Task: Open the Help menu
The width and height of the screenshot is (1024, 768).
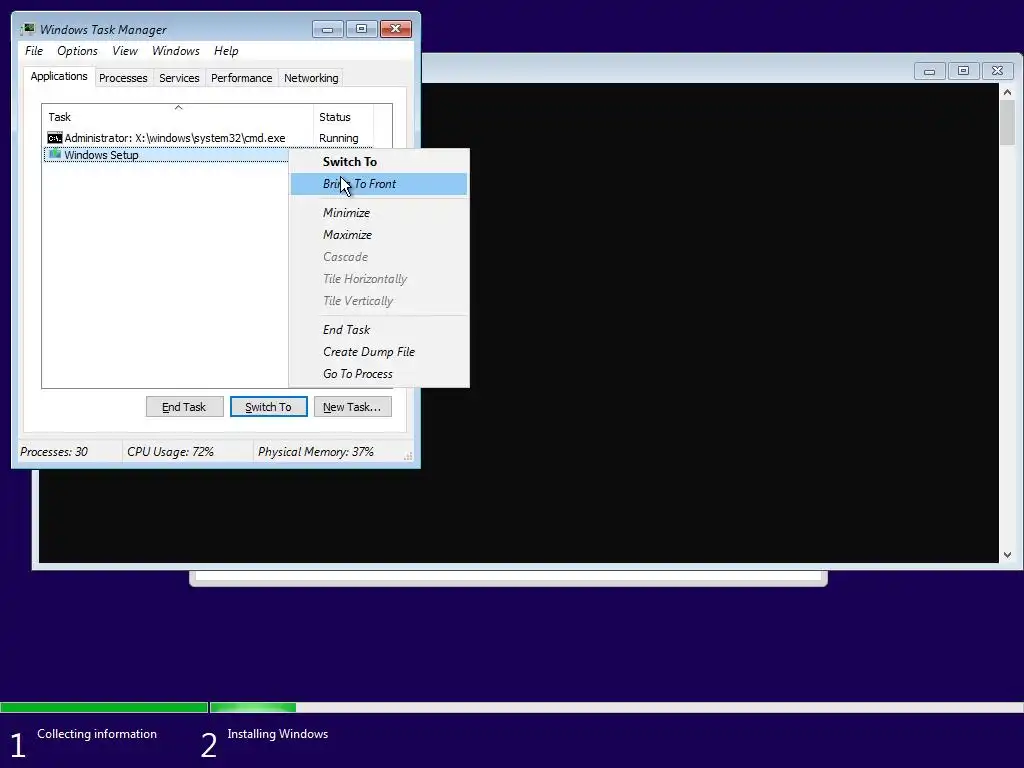Action: pos(226,51)
